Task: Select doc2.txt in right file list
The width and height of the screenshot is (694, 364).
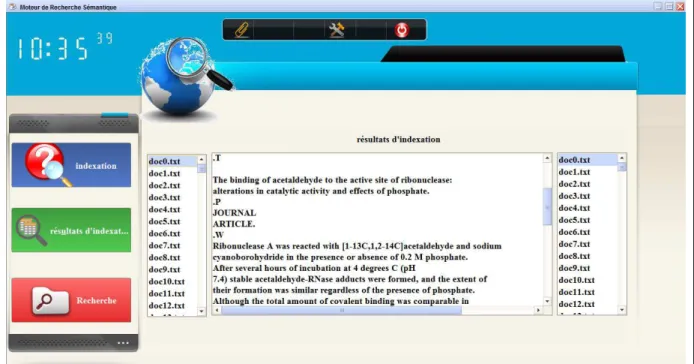Action: click(x=587, y=184)
